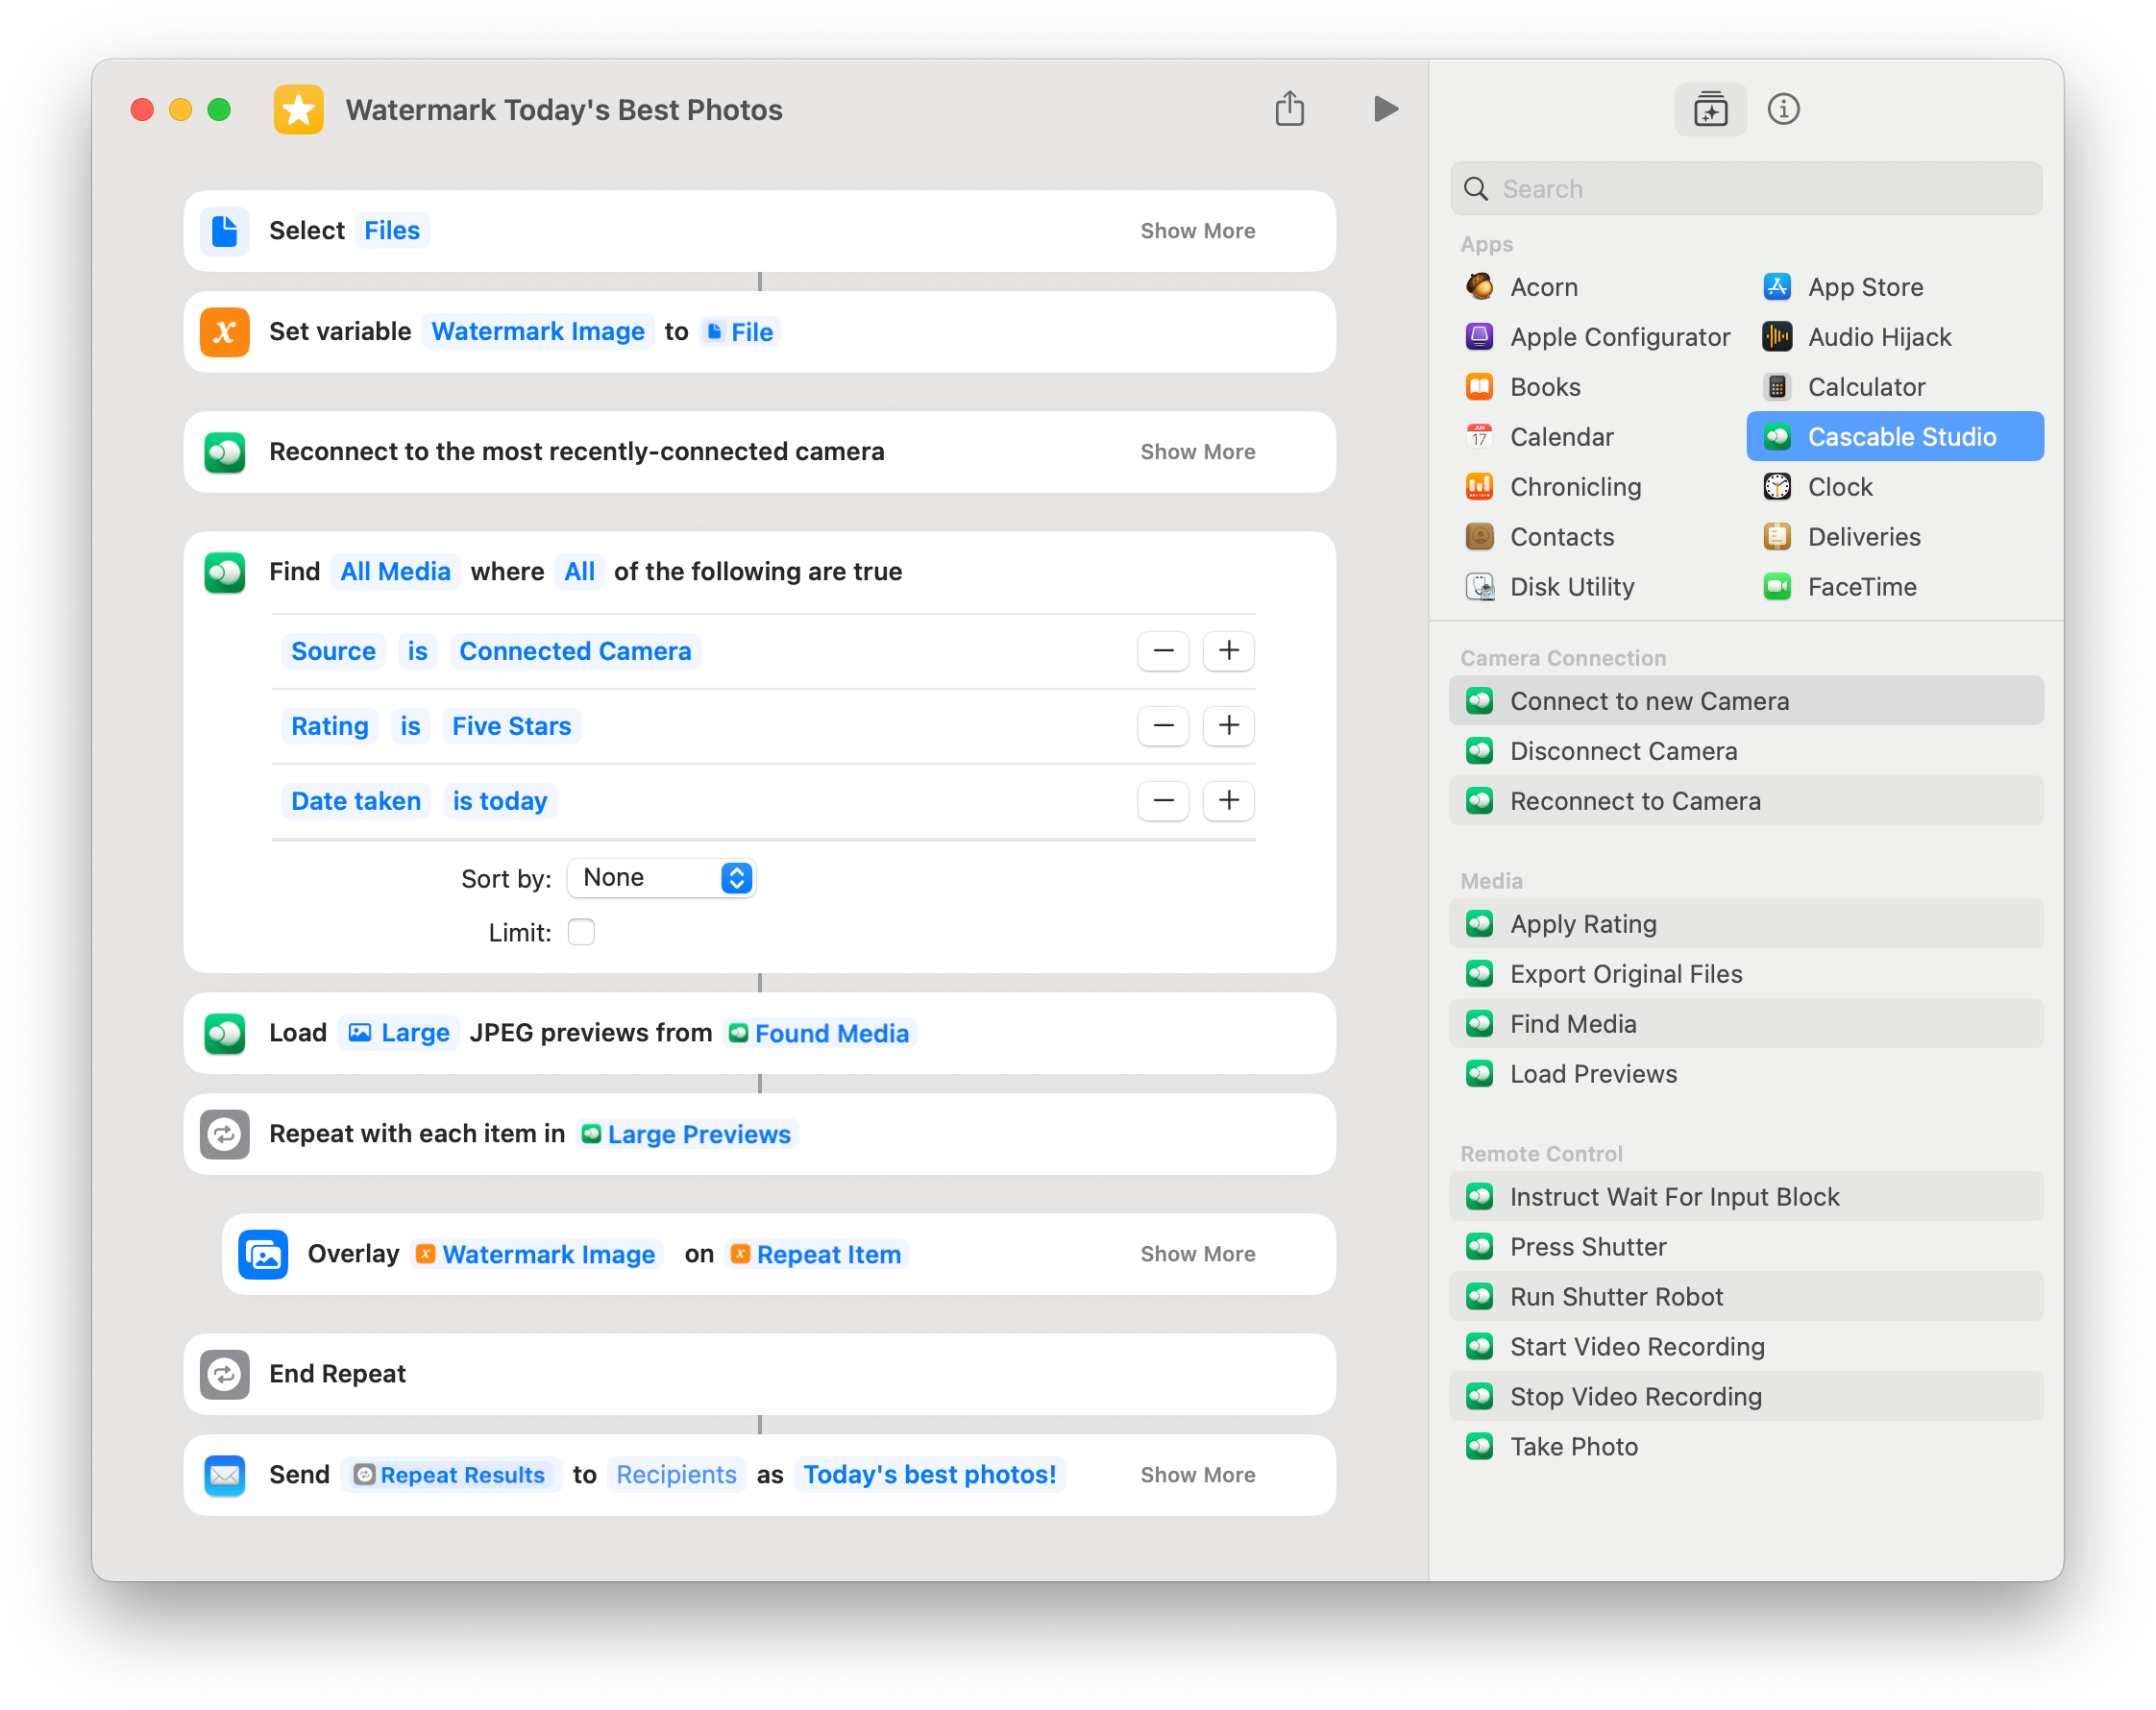
Task: Select Acorn in the Apps list
Action: point(1596,287)
